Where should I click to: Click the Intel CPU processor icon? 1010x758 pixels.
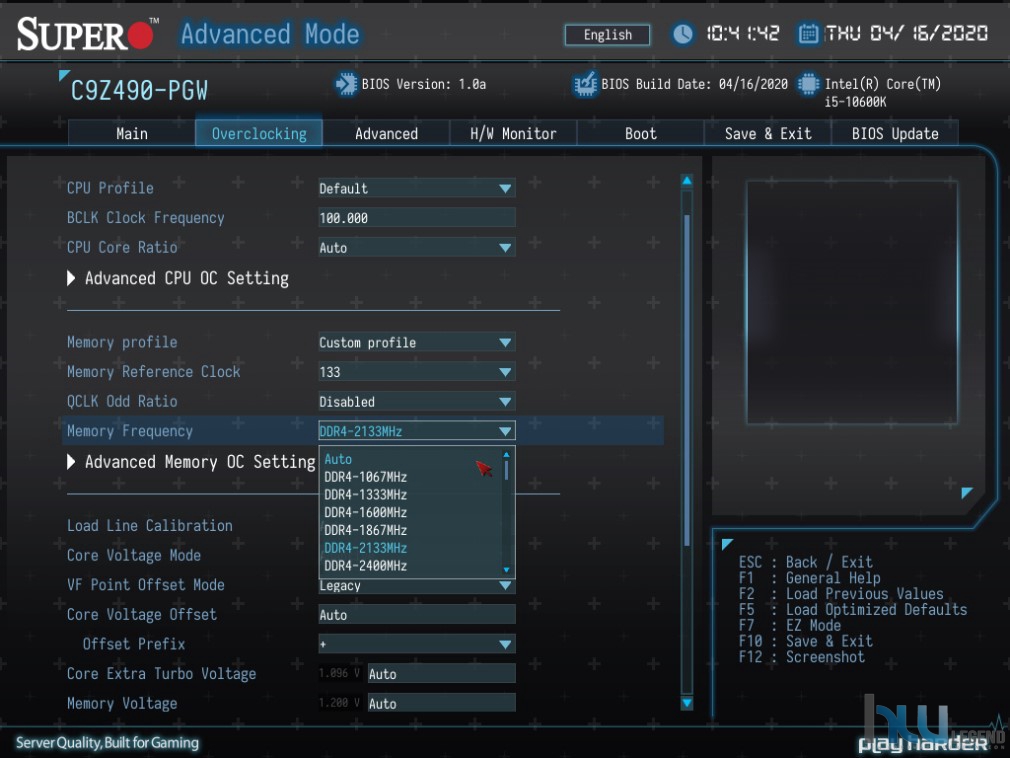coord(808,84)
